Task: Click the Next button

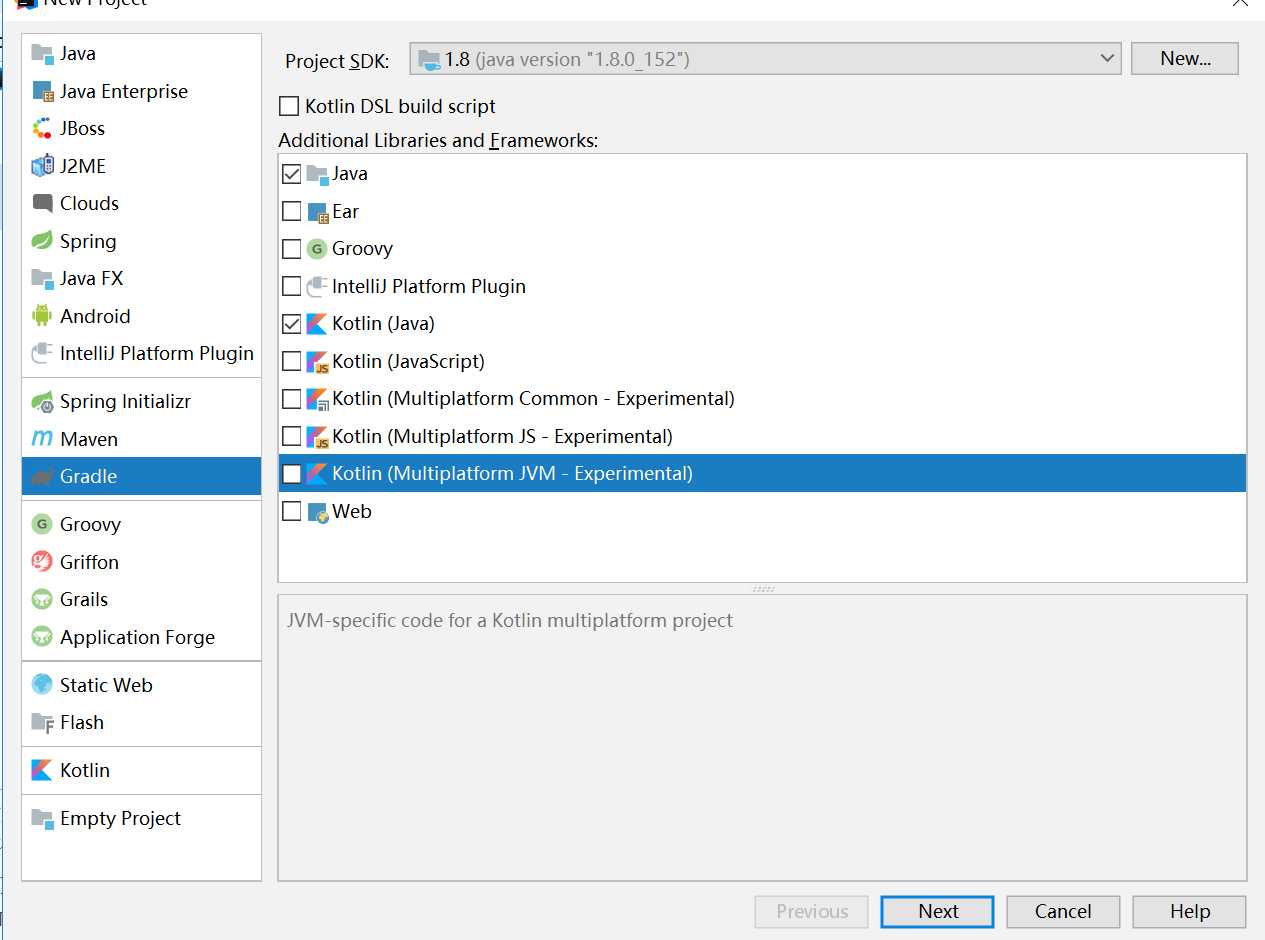Action: point(938,911)
